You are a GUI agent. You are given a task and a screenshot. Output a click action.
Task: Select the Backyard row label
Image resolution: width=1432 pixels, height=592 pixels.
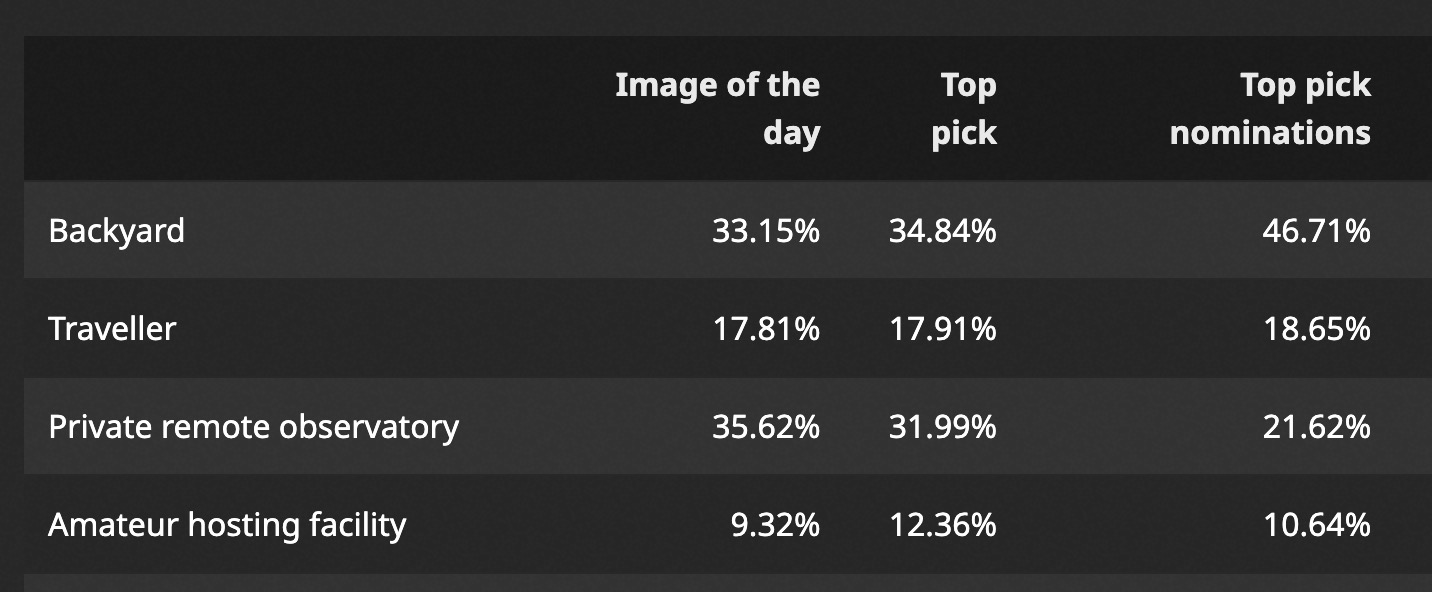[116, 231]
